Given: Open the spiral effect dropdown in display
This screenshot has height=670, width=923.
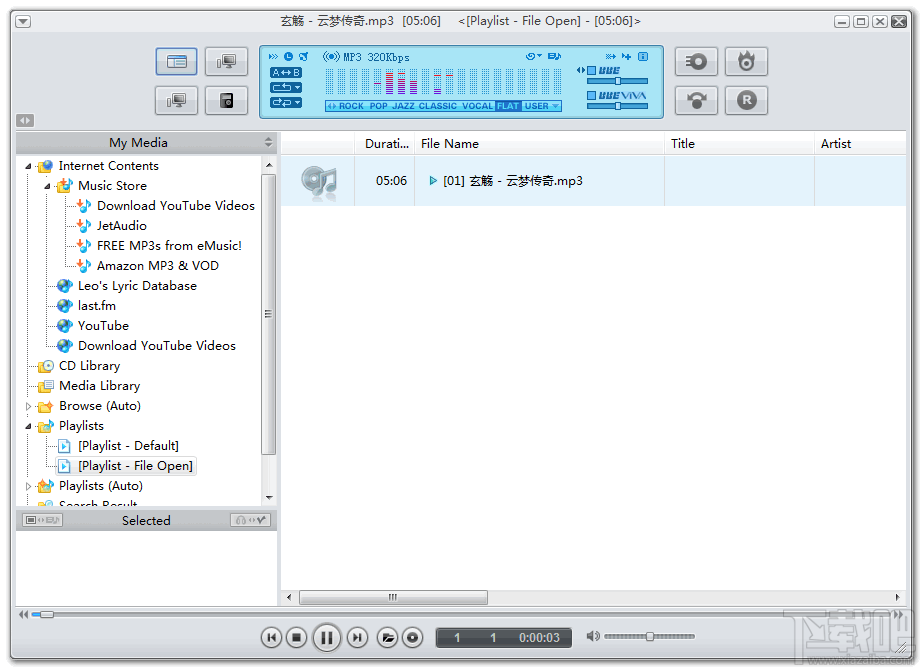Looking at the screenshot, I should click(x=533, y=57).
